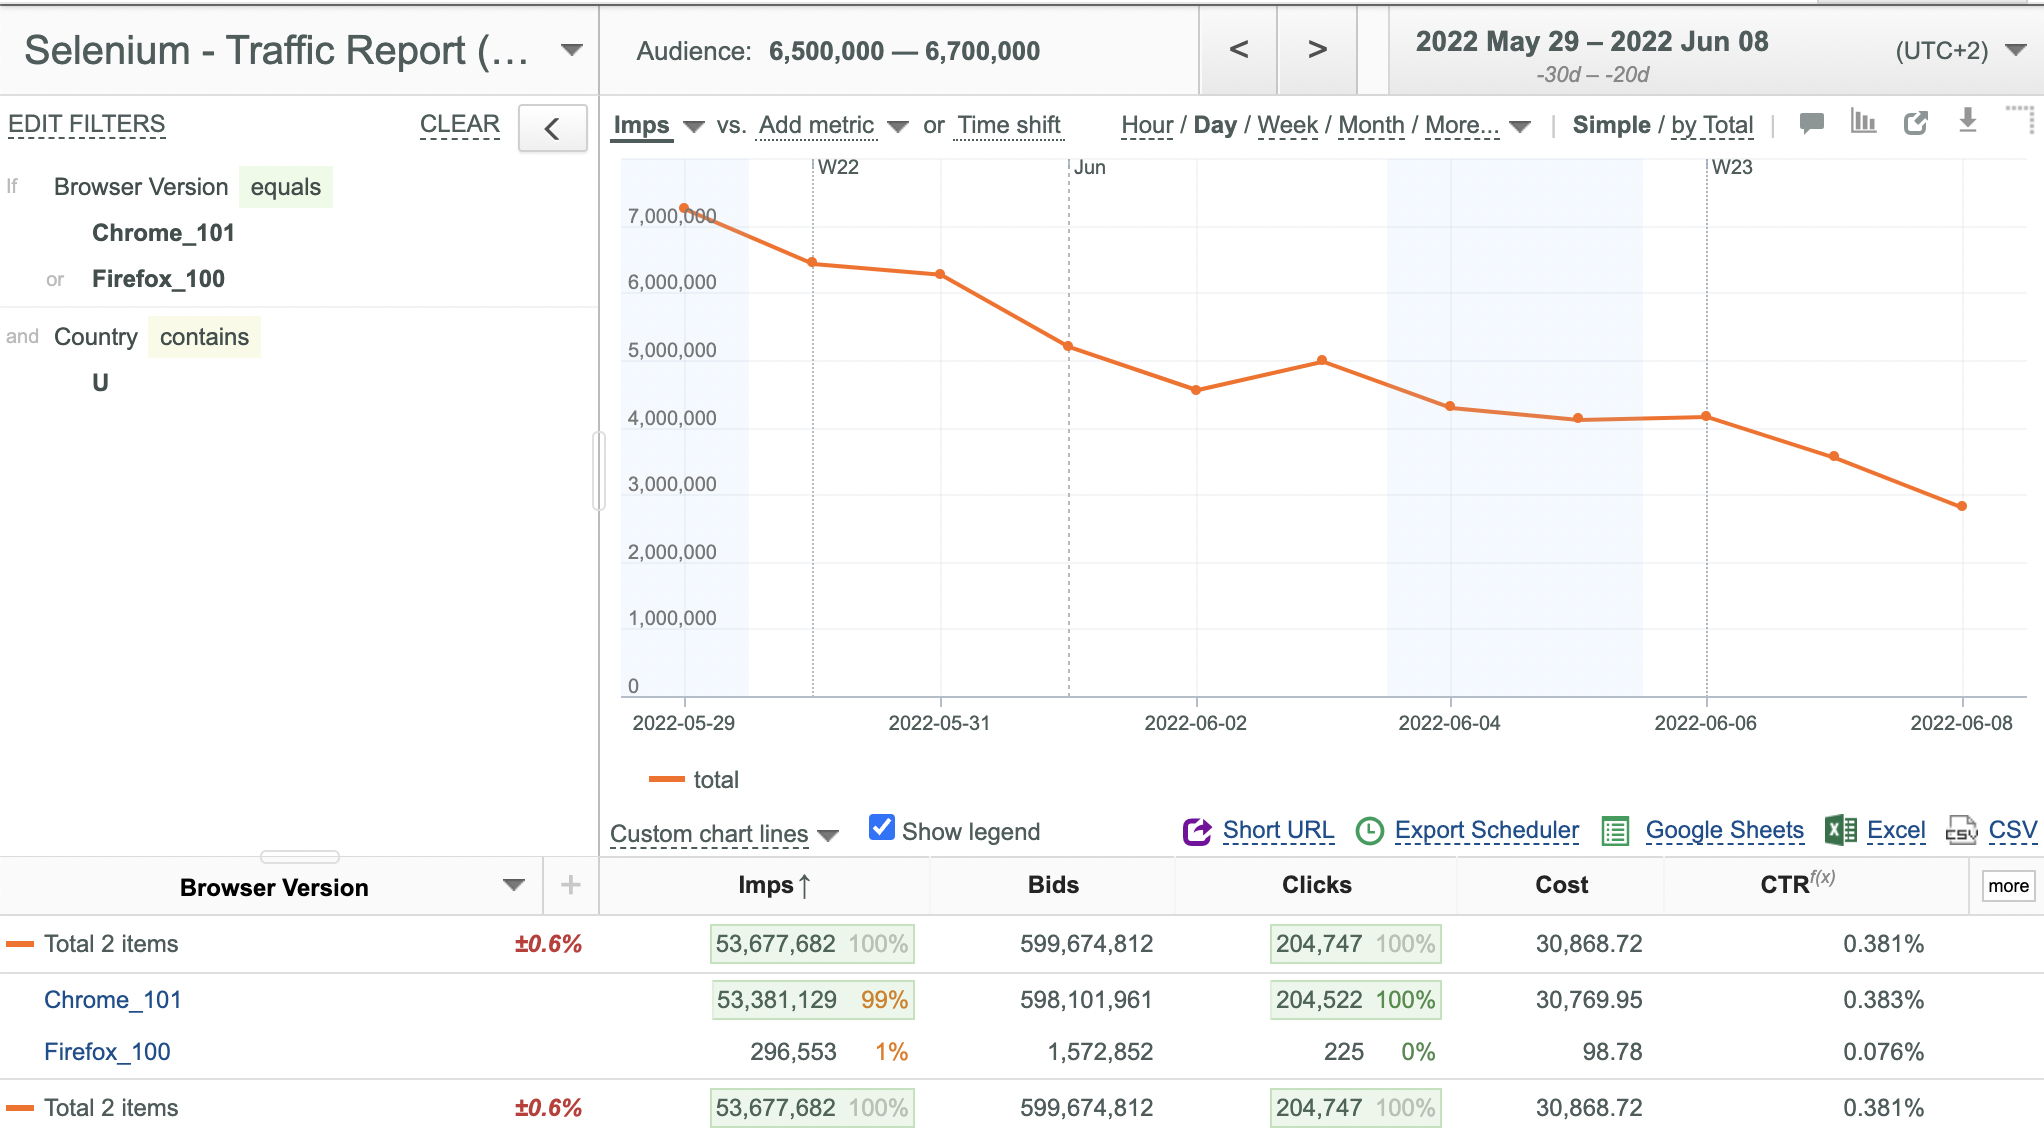Open the Short URL link
The width and height of the screenshot is (2044, 1146).
tap(1278, 830)
